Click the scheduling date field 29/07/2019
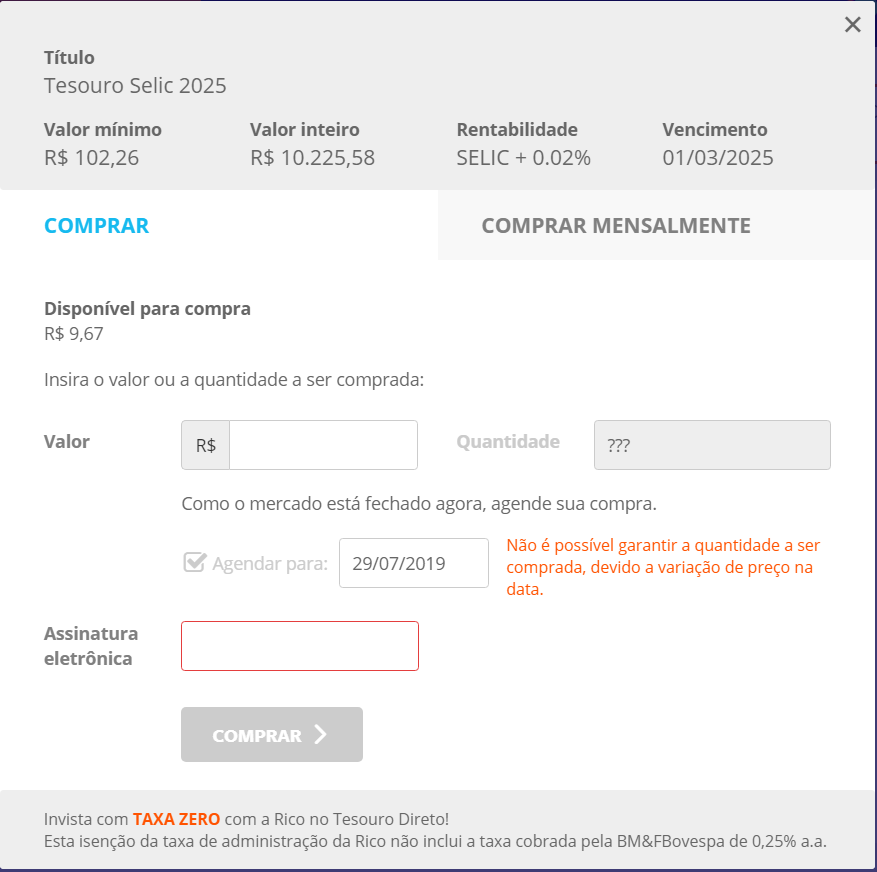 click(x=413, y=563)
